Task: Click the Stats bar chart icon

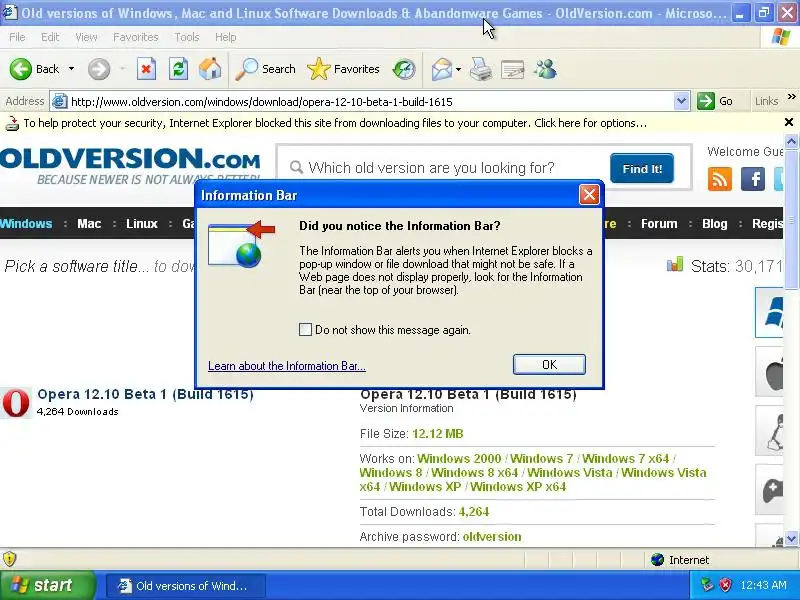Action: tap(674, 264)
